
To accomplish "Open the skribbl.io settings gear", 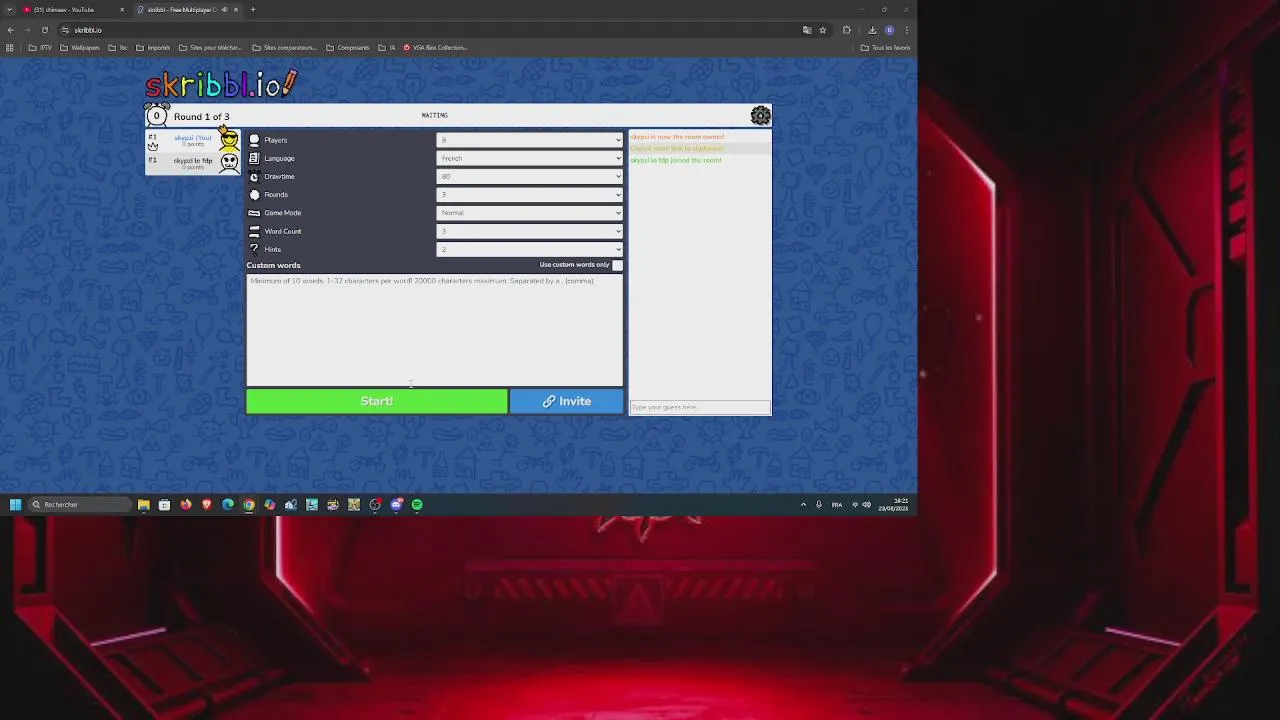I will click(761, 116).
